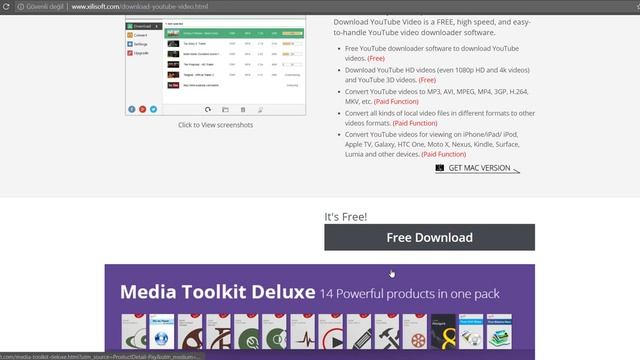
Task: Open the pencil product box
Action: 359,331
